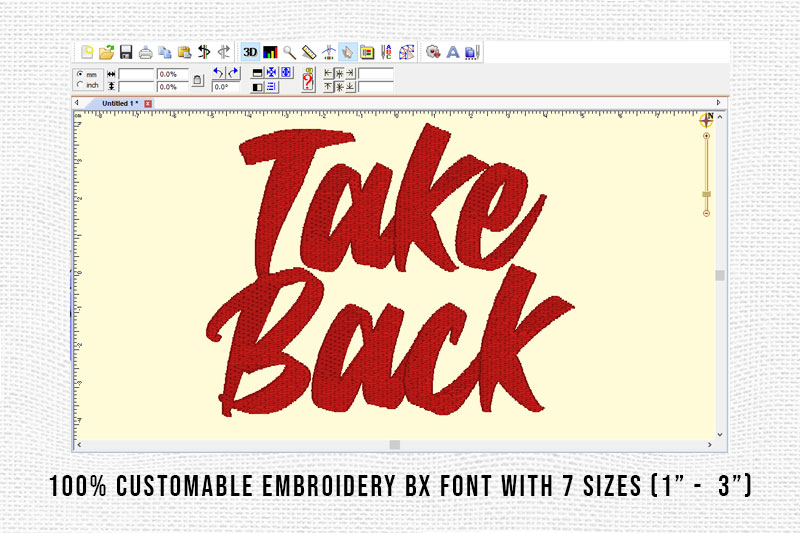The height and width of the screenshot is (533, 800).
Task: Click the lower alignment value field
Action: (376, 87)
